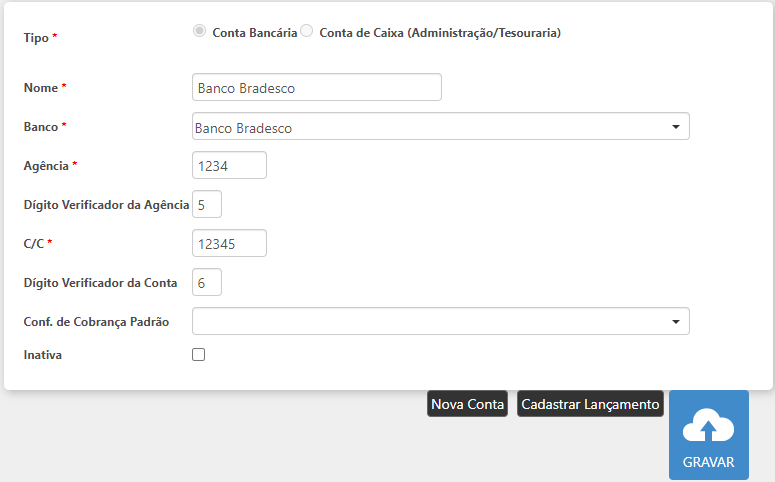Click the Tipo field label

(37, 37)
